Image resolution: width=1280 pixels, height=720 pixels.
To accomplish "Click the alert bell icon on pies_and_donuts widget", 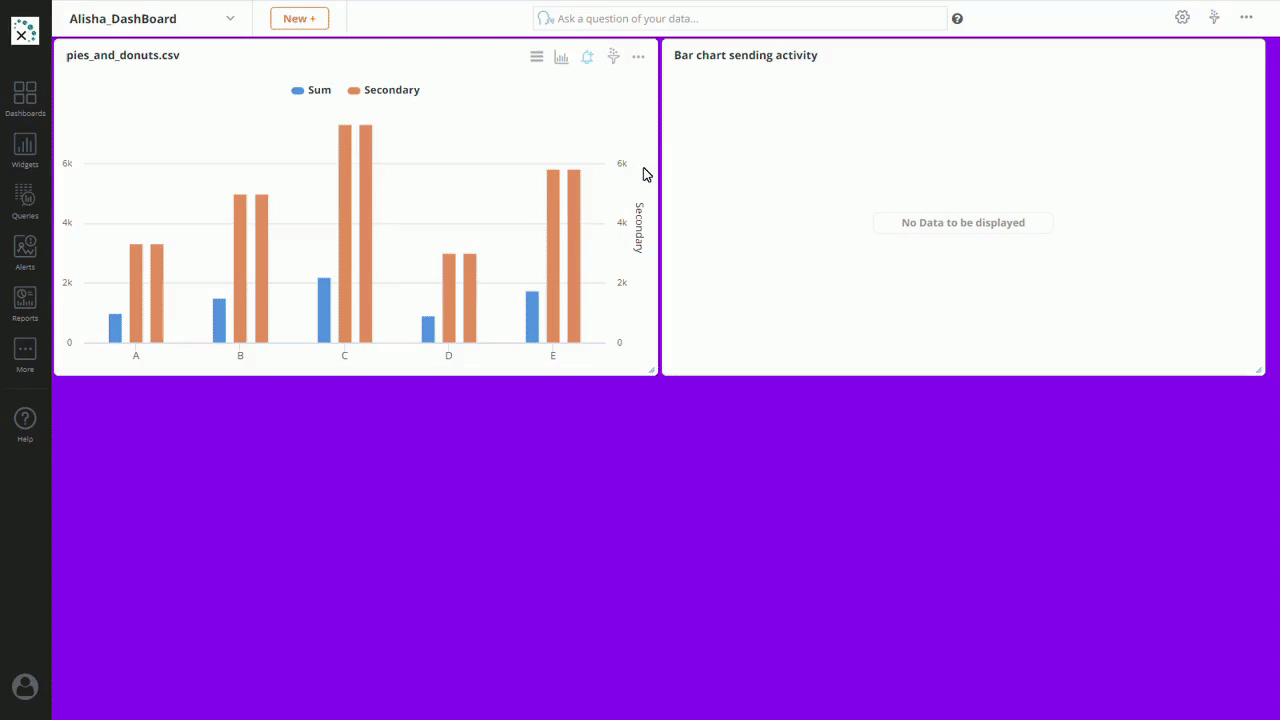I will pyautogui.click(x=587, y=57).
